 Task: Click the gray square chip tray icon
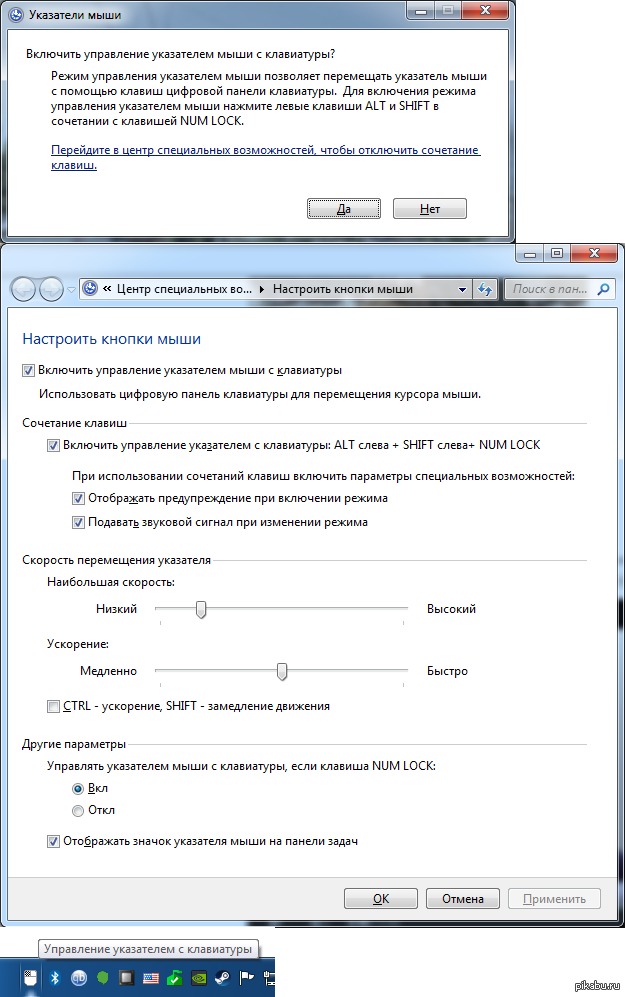coord(126,977)
